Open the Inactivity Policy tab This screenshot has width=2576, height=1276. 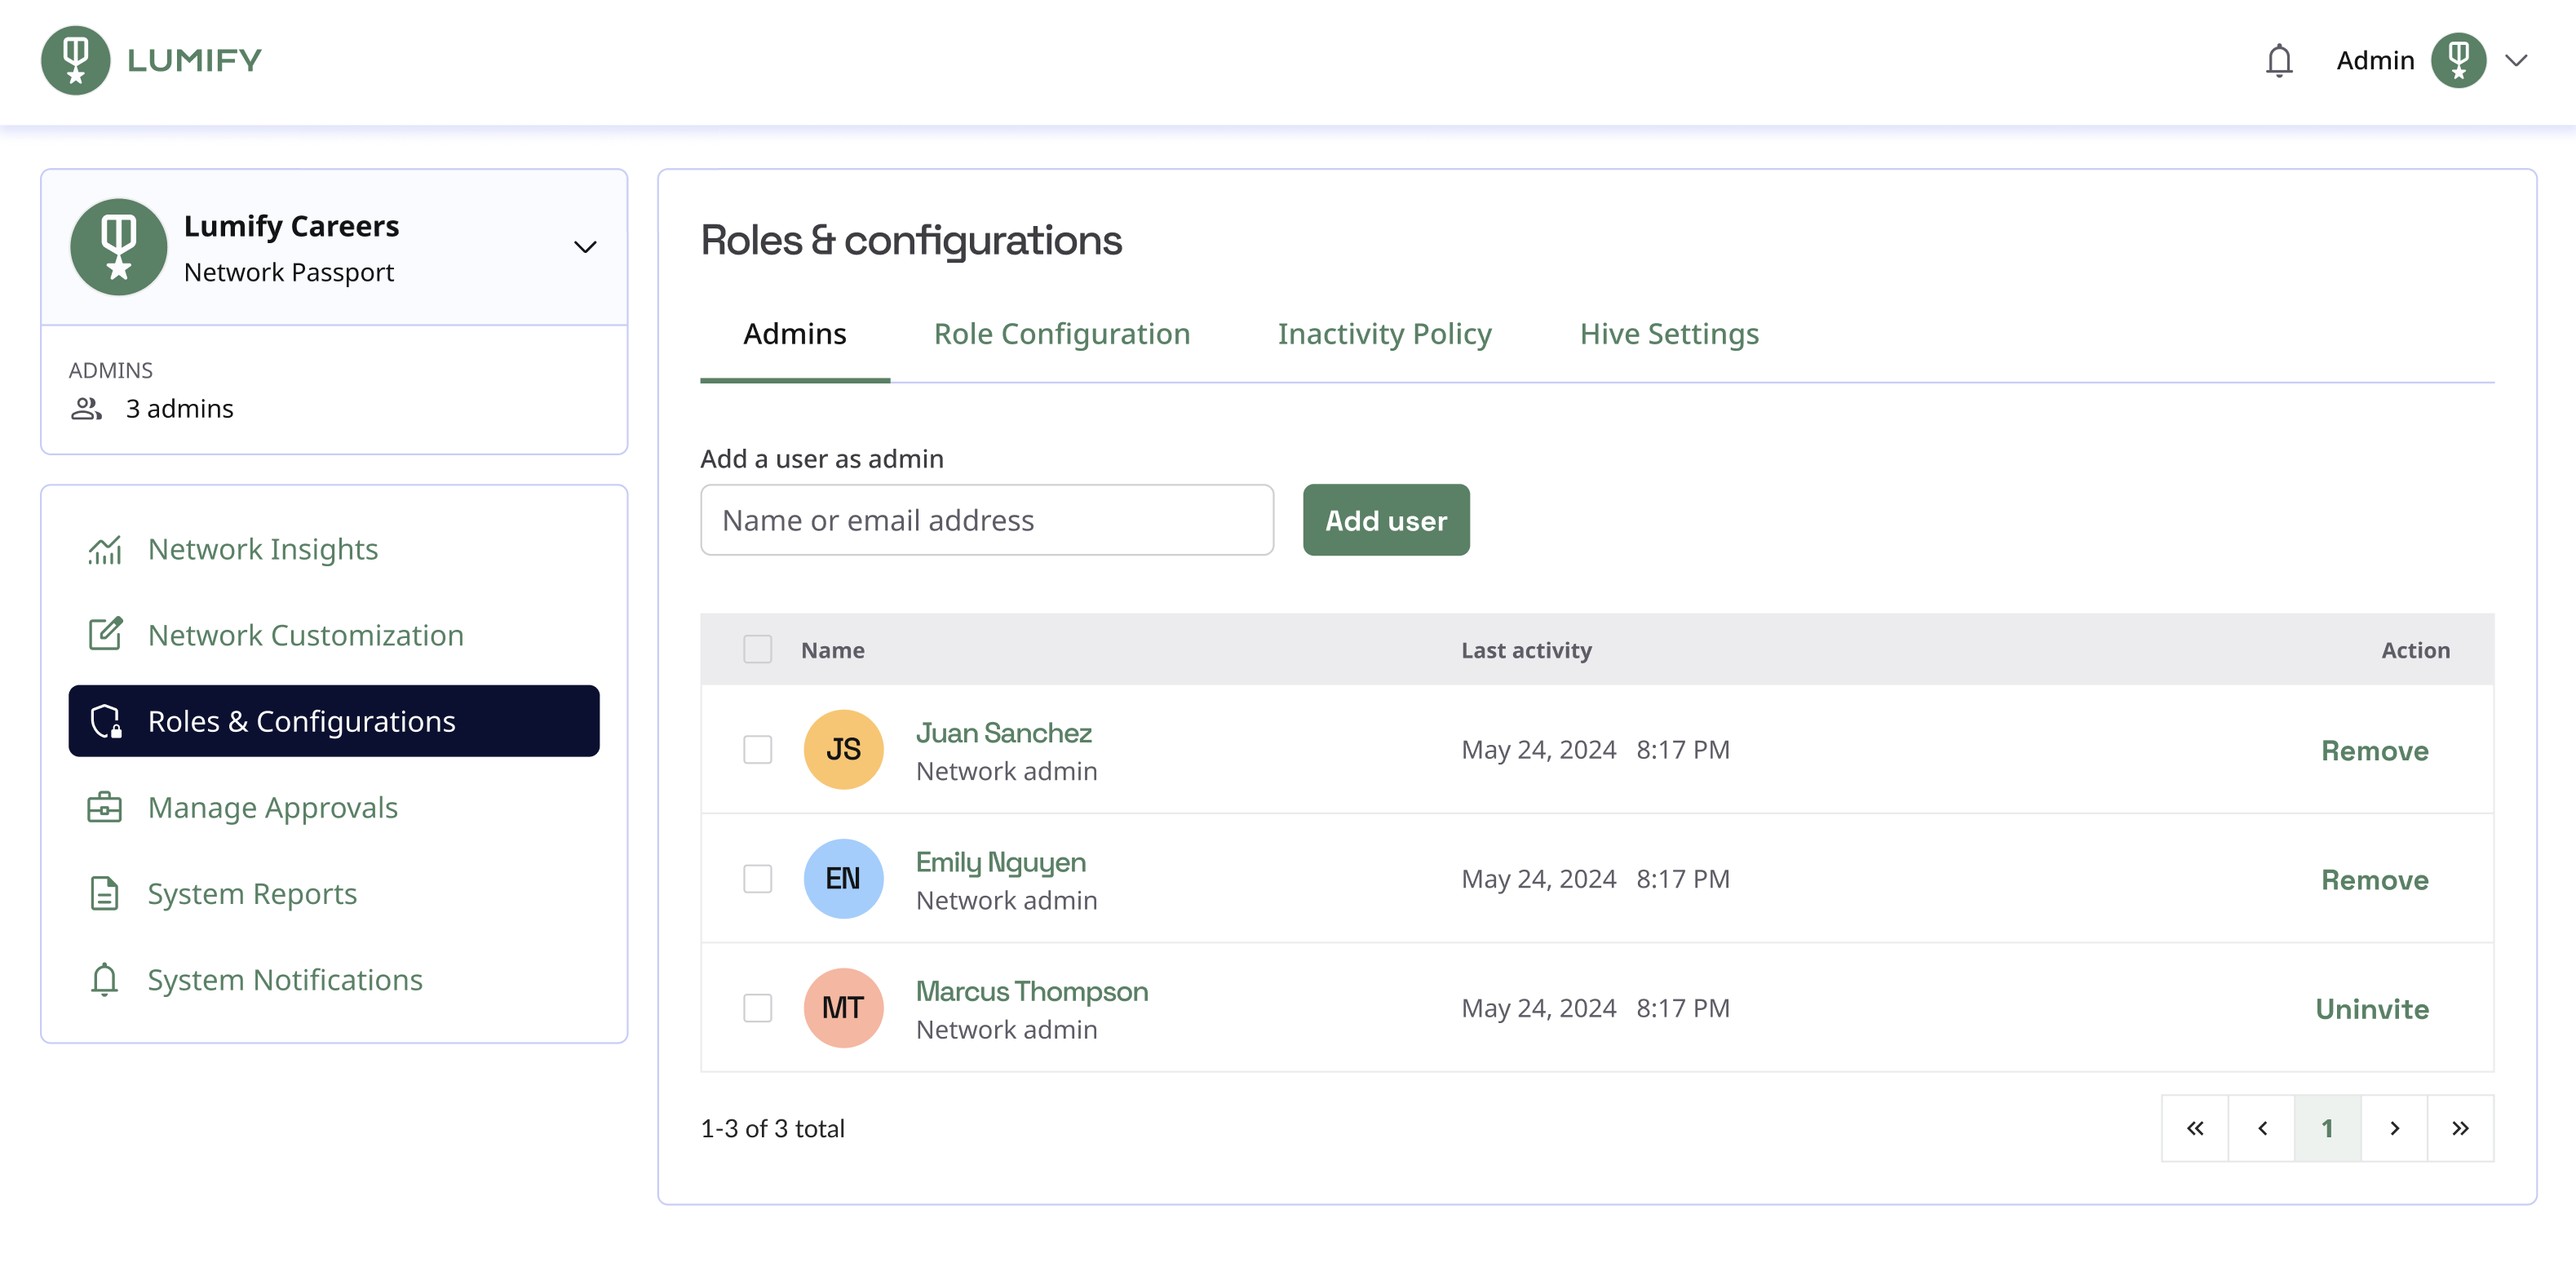point(1385,334)
